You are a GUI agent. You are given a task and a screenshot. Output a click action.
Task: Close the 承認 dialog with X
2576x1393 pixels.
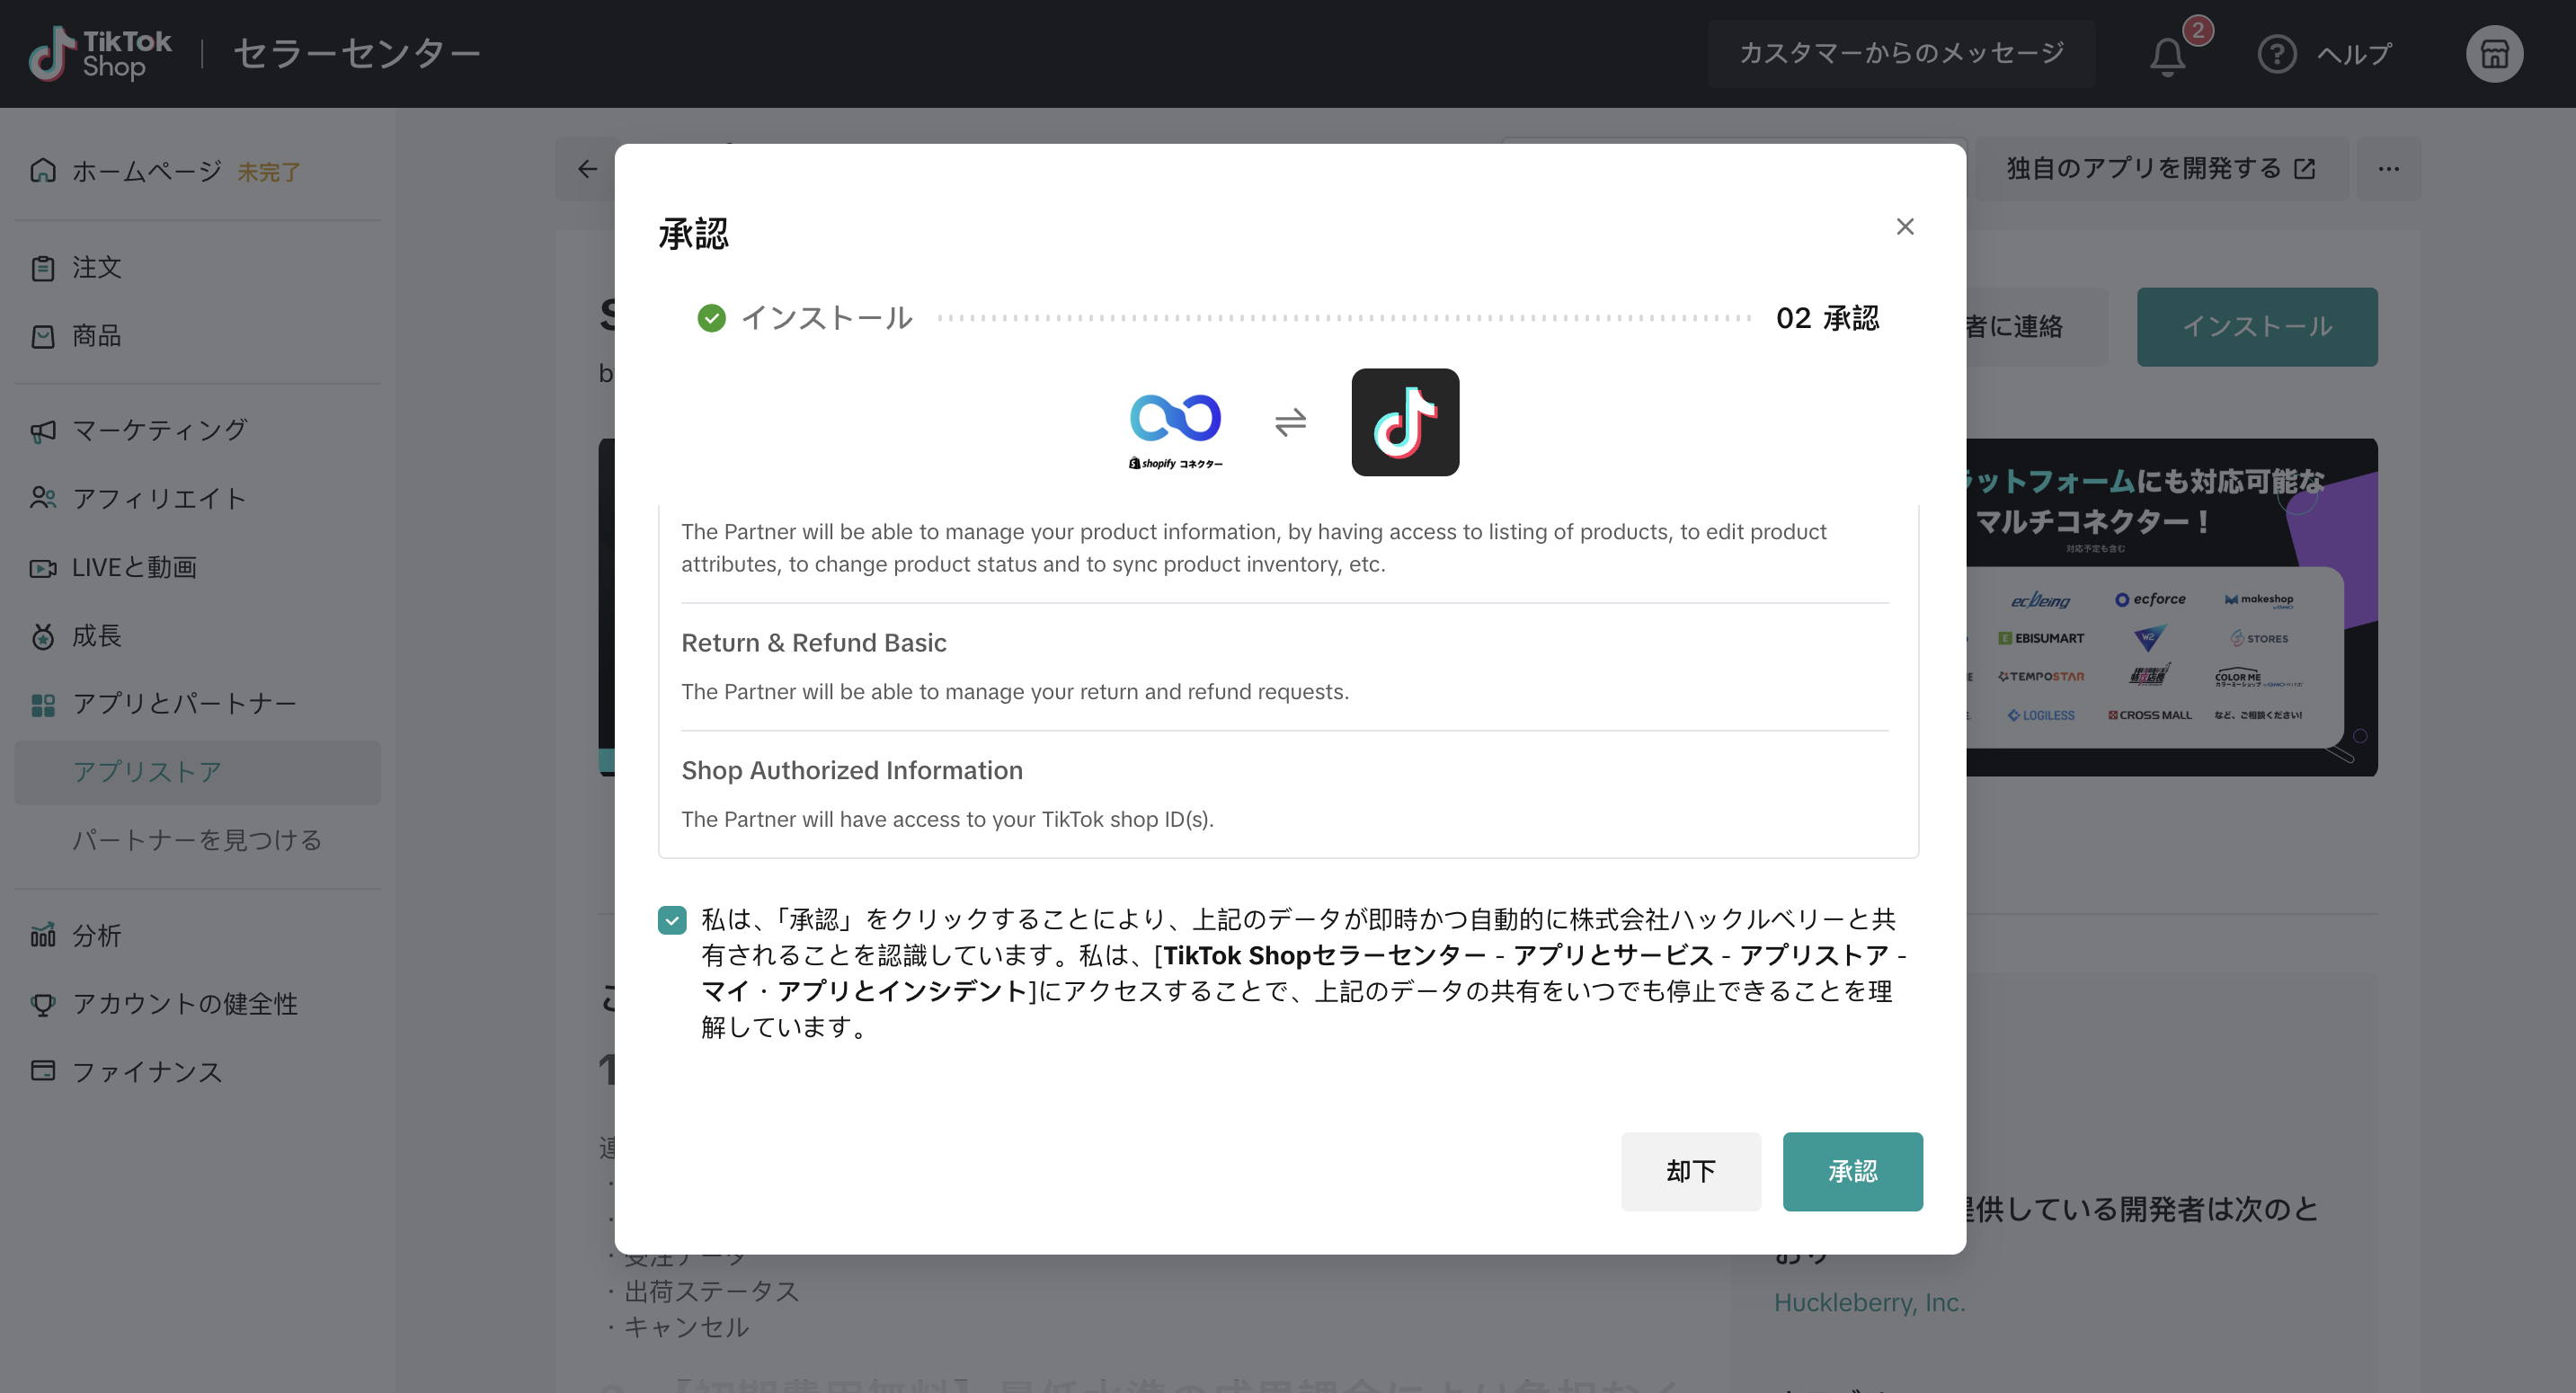tap(1905, 227)
